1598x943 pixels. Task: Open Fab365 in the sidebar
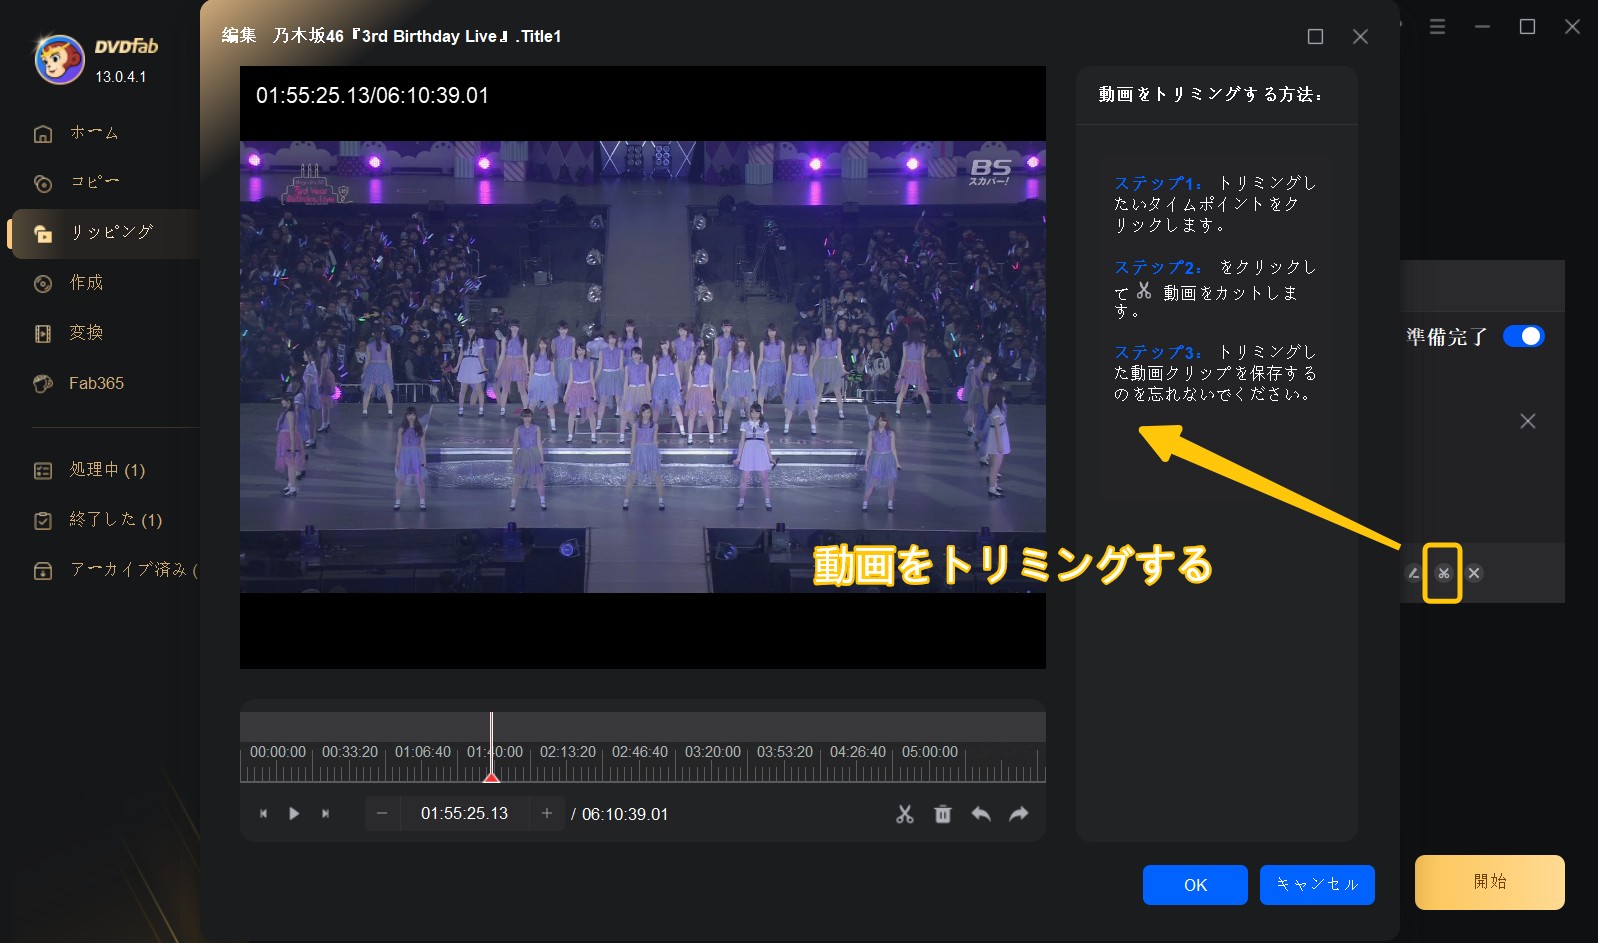click(x=96, y=383)
